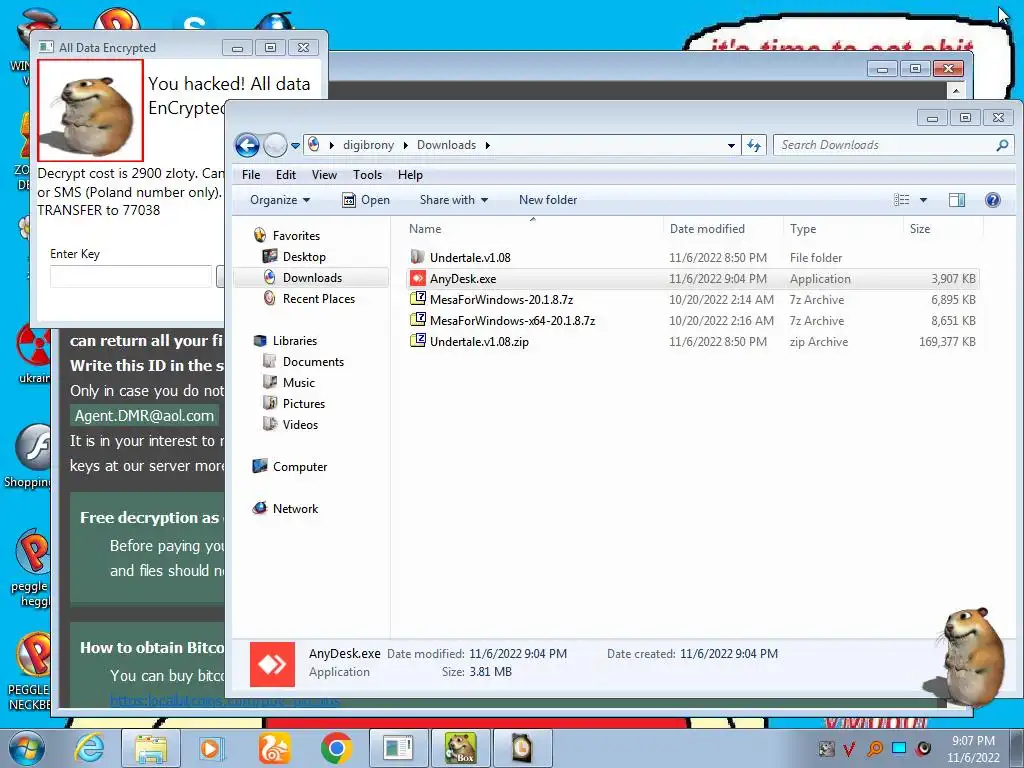Open the Music library
The image size is (1024, 768).
[x=298, y=383]
